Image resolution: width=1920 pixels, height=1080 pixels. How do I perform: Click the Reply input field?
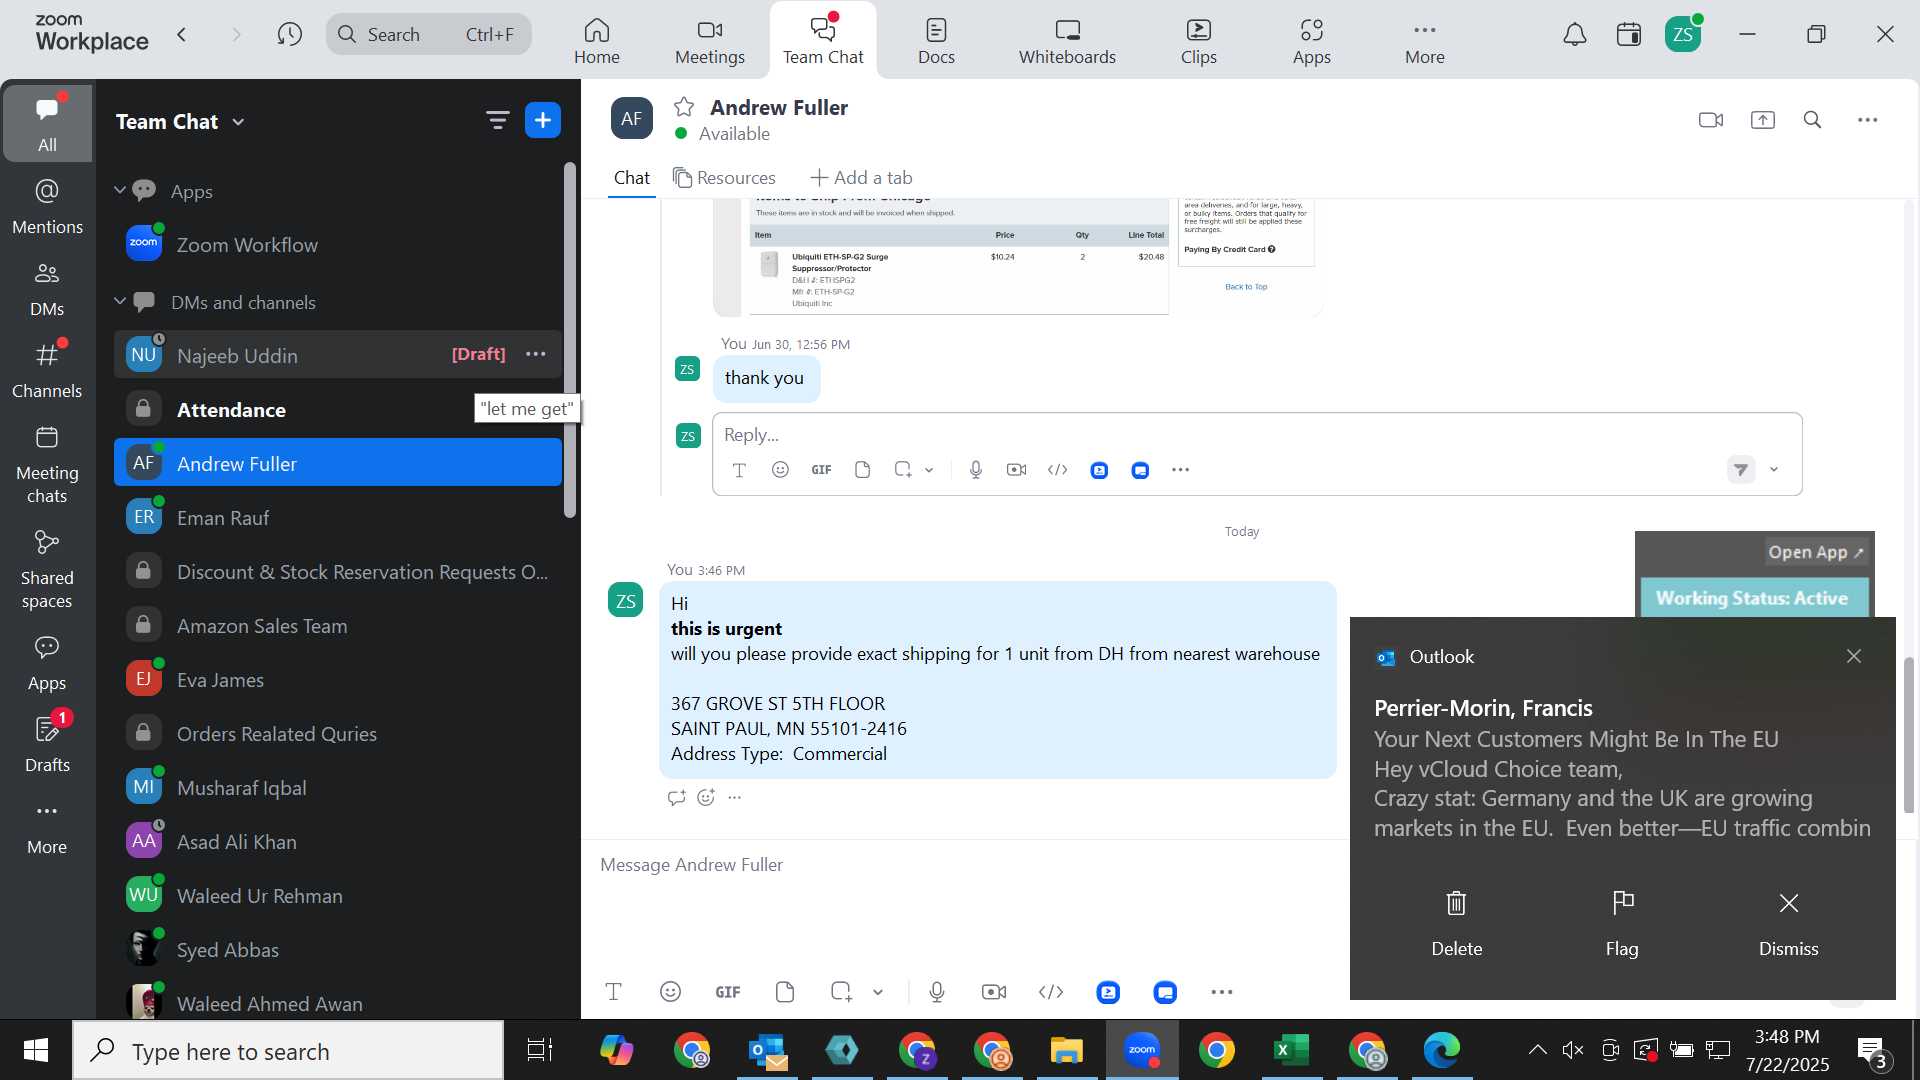(1256, 435)
